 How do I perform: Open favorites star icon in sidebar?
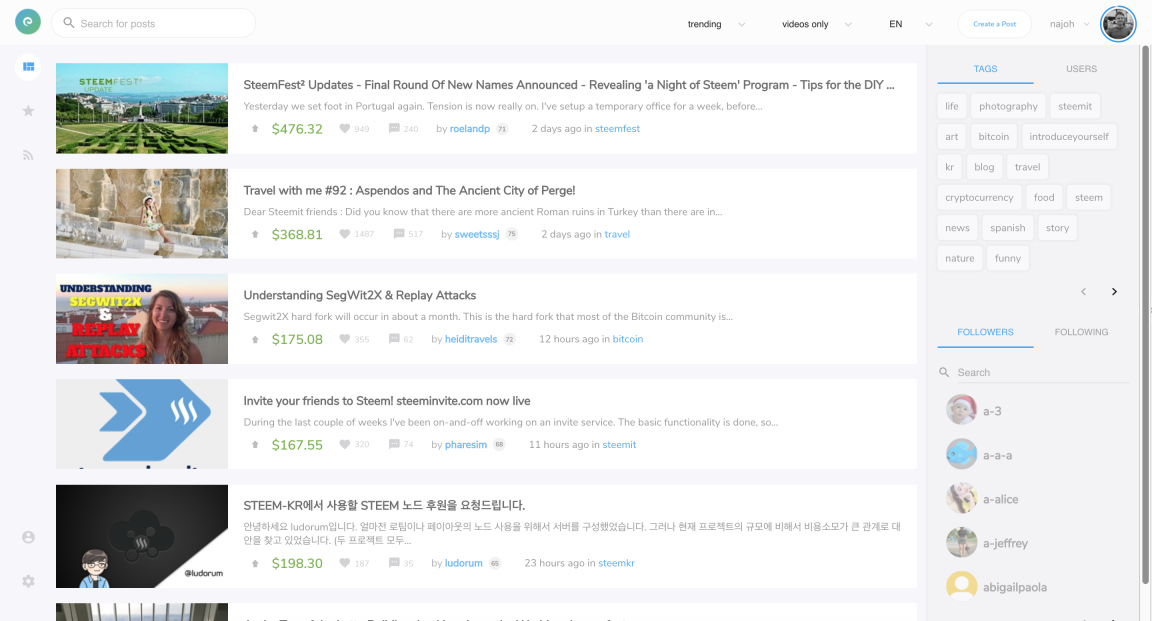pyautogui.click(x=28, y=111)
